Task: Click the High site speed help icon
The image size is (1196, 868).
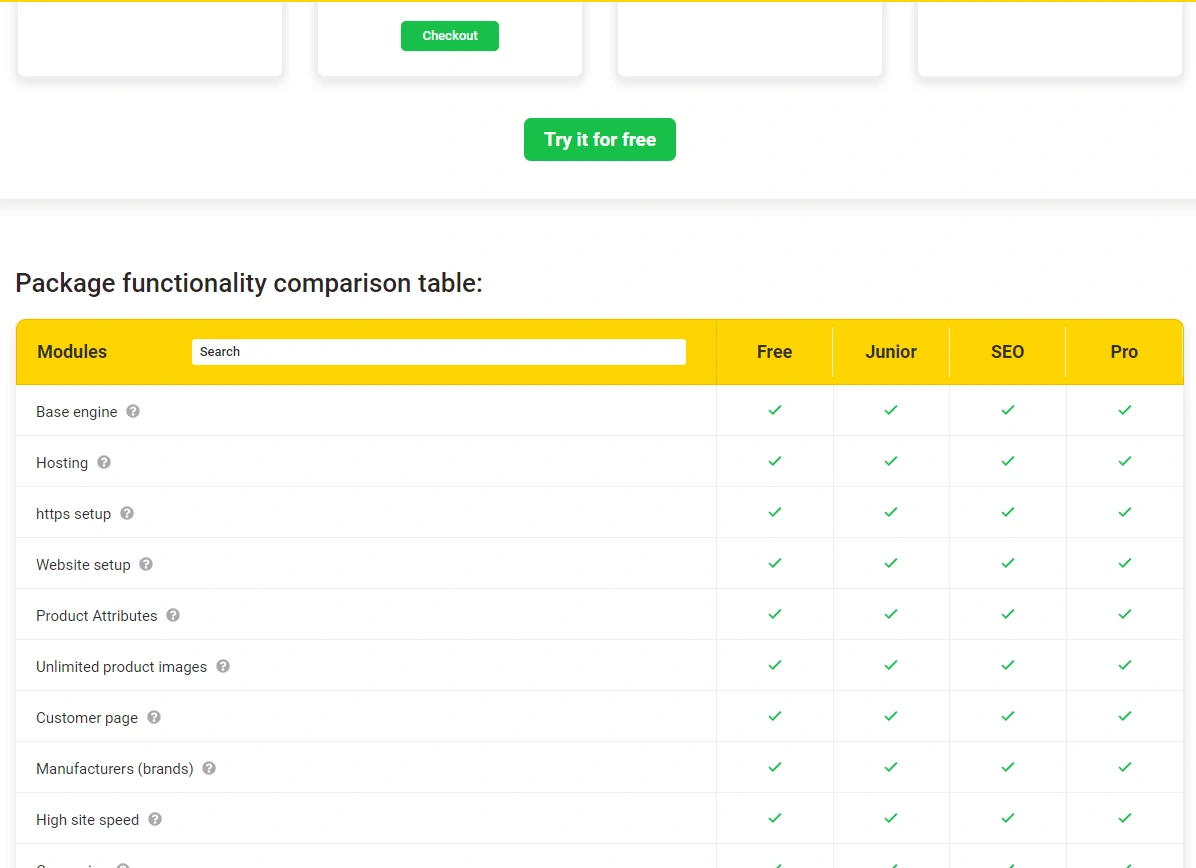Action: point(155,819)
